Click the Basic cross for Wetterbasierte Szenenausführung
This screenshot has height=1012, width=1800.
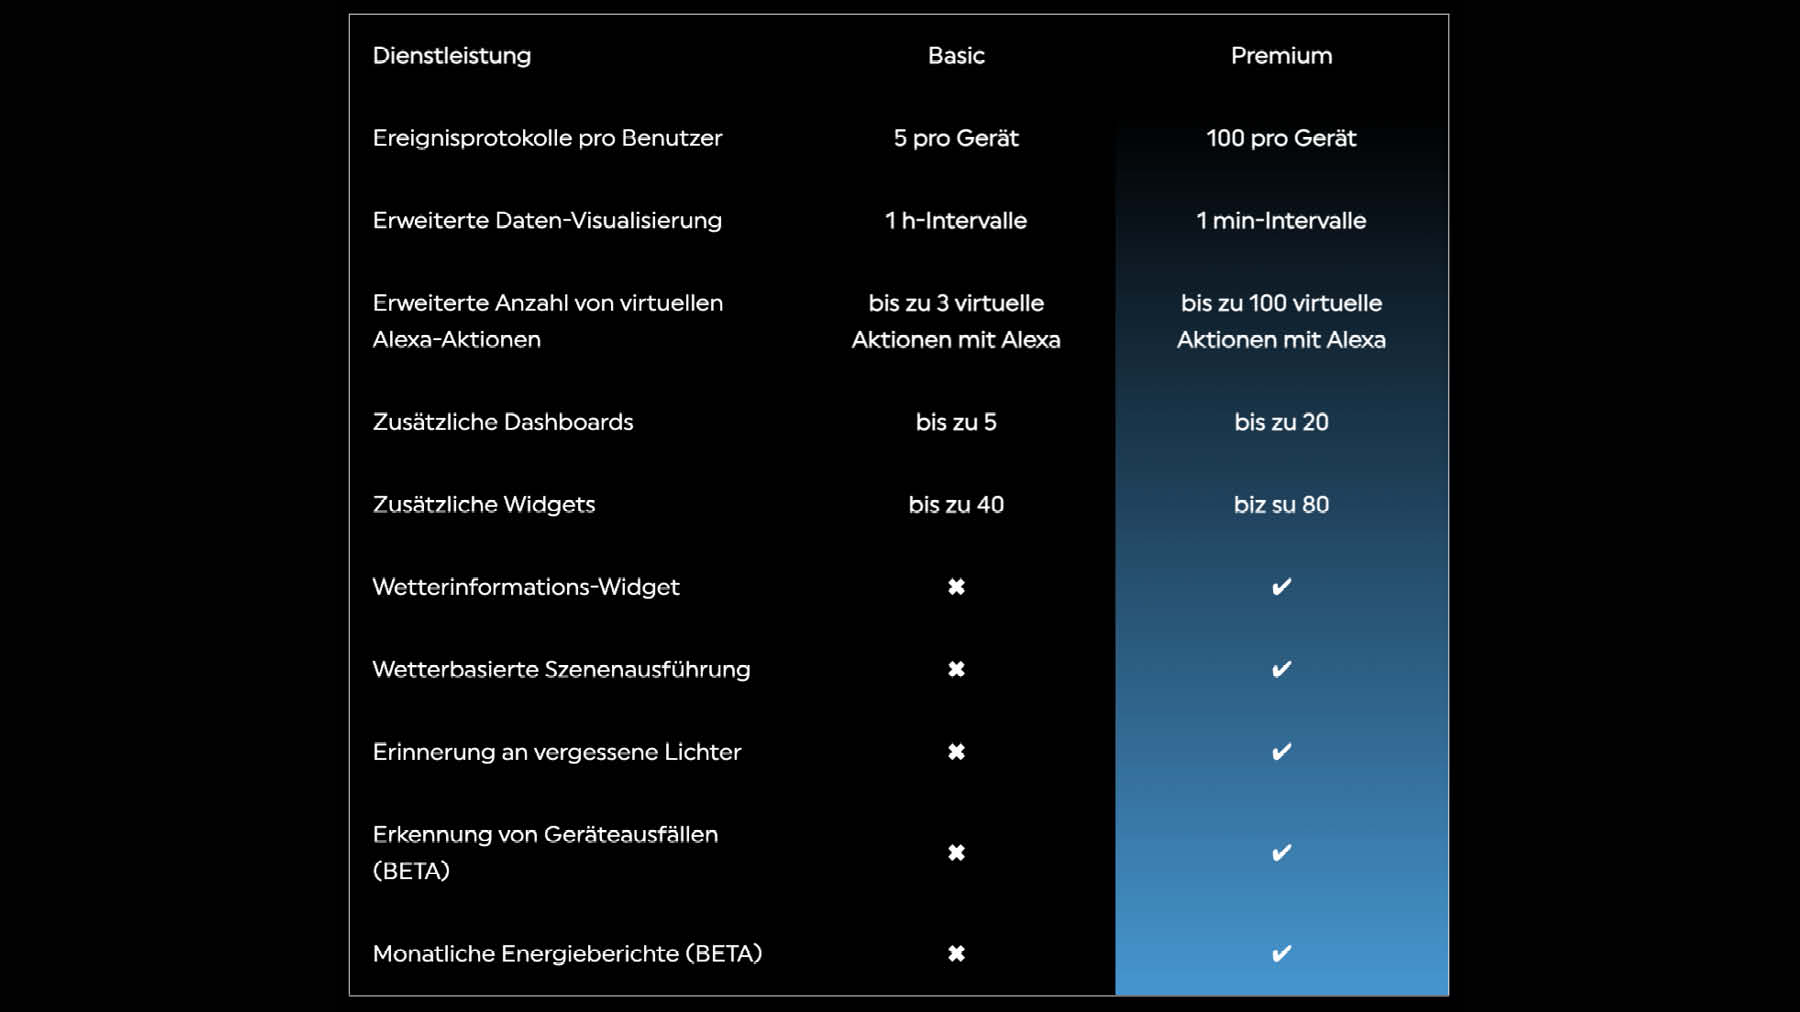click(956, 669)
